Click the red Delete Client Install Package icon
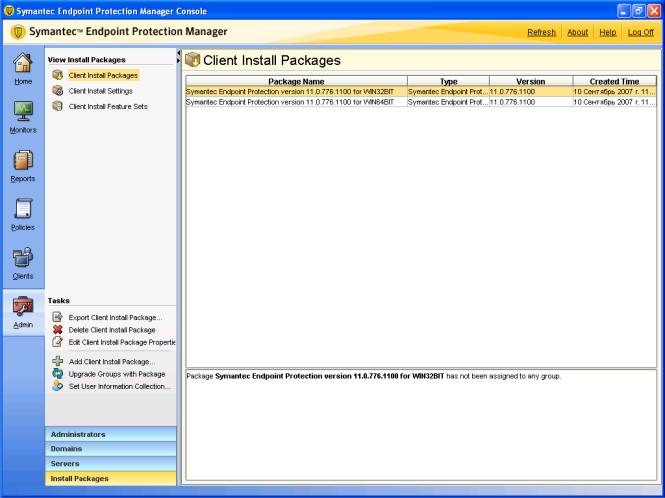Image resolution: width=665 pixels, height=498 pixels. click(x=57, y=330)
